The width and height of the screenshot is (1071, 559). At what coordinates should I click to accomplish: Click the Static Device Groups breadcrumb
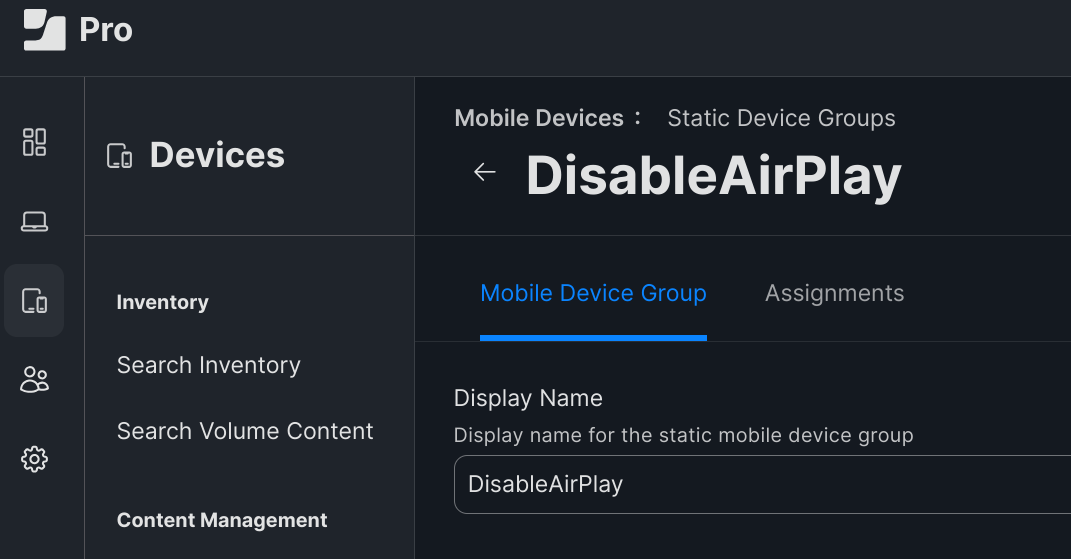pos(781,118)
